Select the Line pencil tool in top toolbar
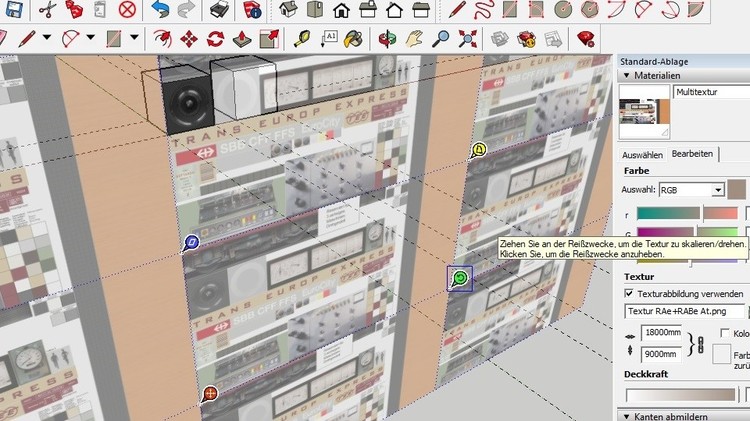This screenshot has height=421, width=750. coord(457,9)
